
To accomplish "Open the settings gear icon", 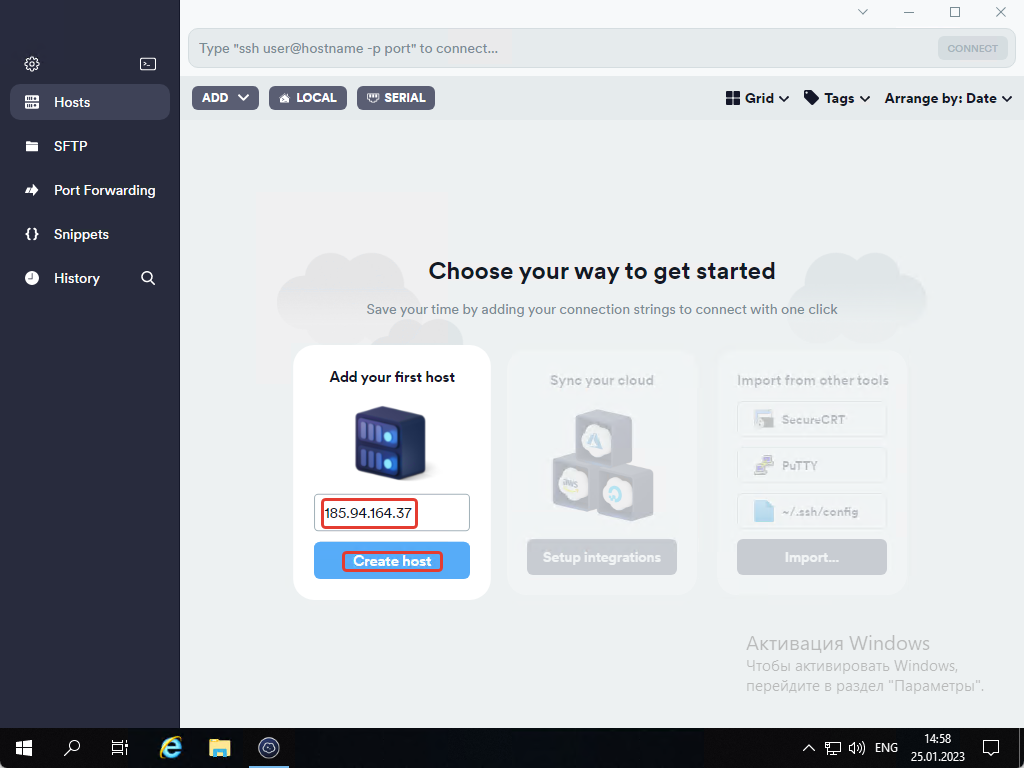I will [x=32, y=64].
